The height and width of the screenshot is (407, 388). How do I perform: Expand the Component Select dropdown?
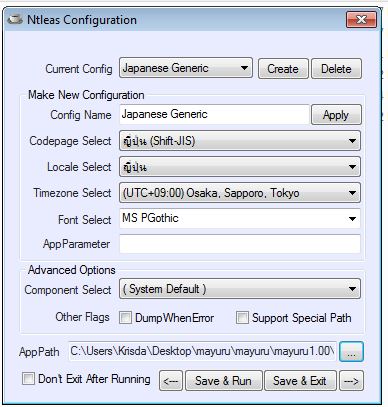click(x=240, y=289)
